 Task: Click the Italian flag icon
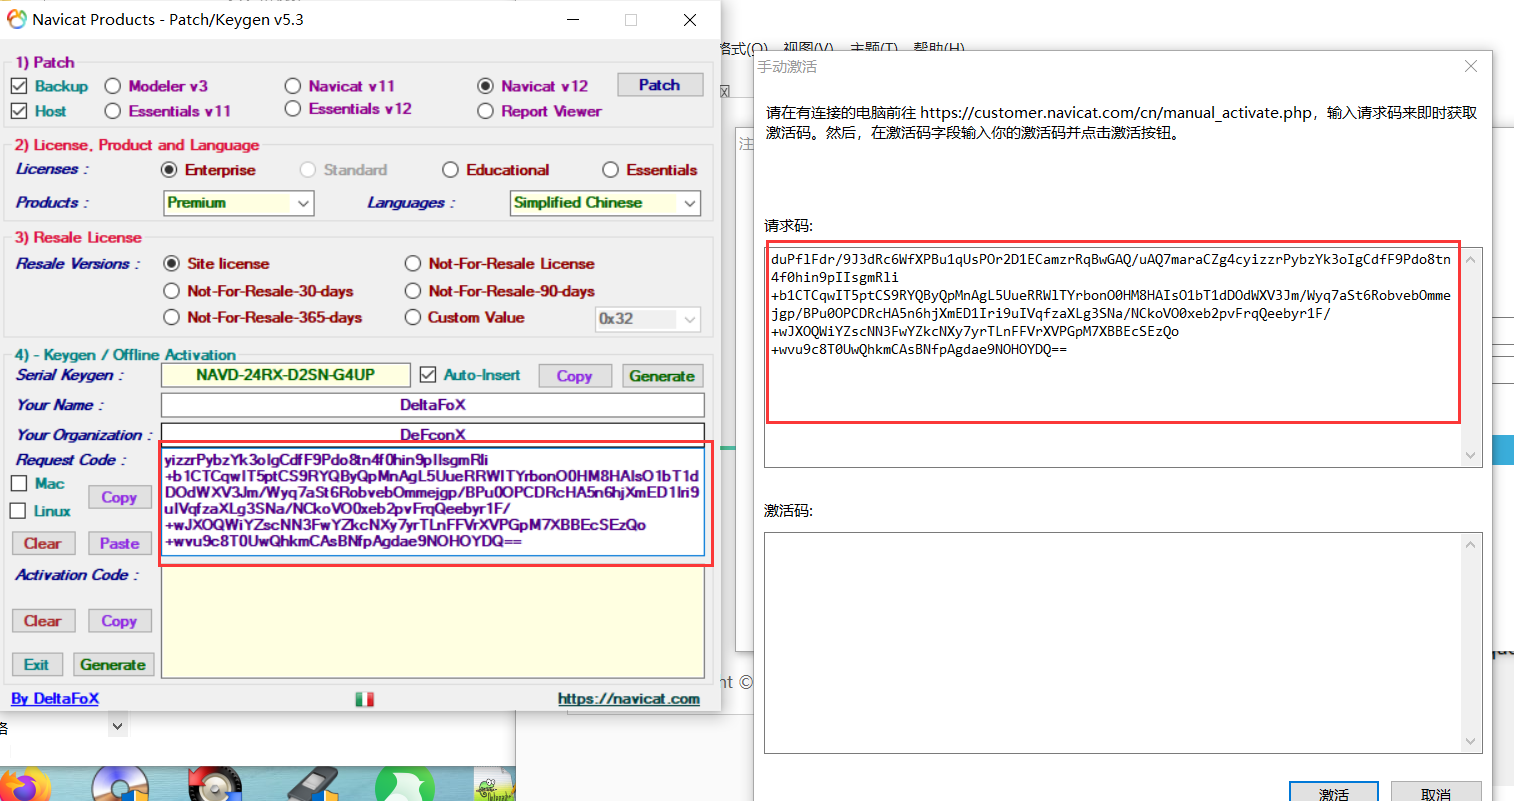[364, 699]
